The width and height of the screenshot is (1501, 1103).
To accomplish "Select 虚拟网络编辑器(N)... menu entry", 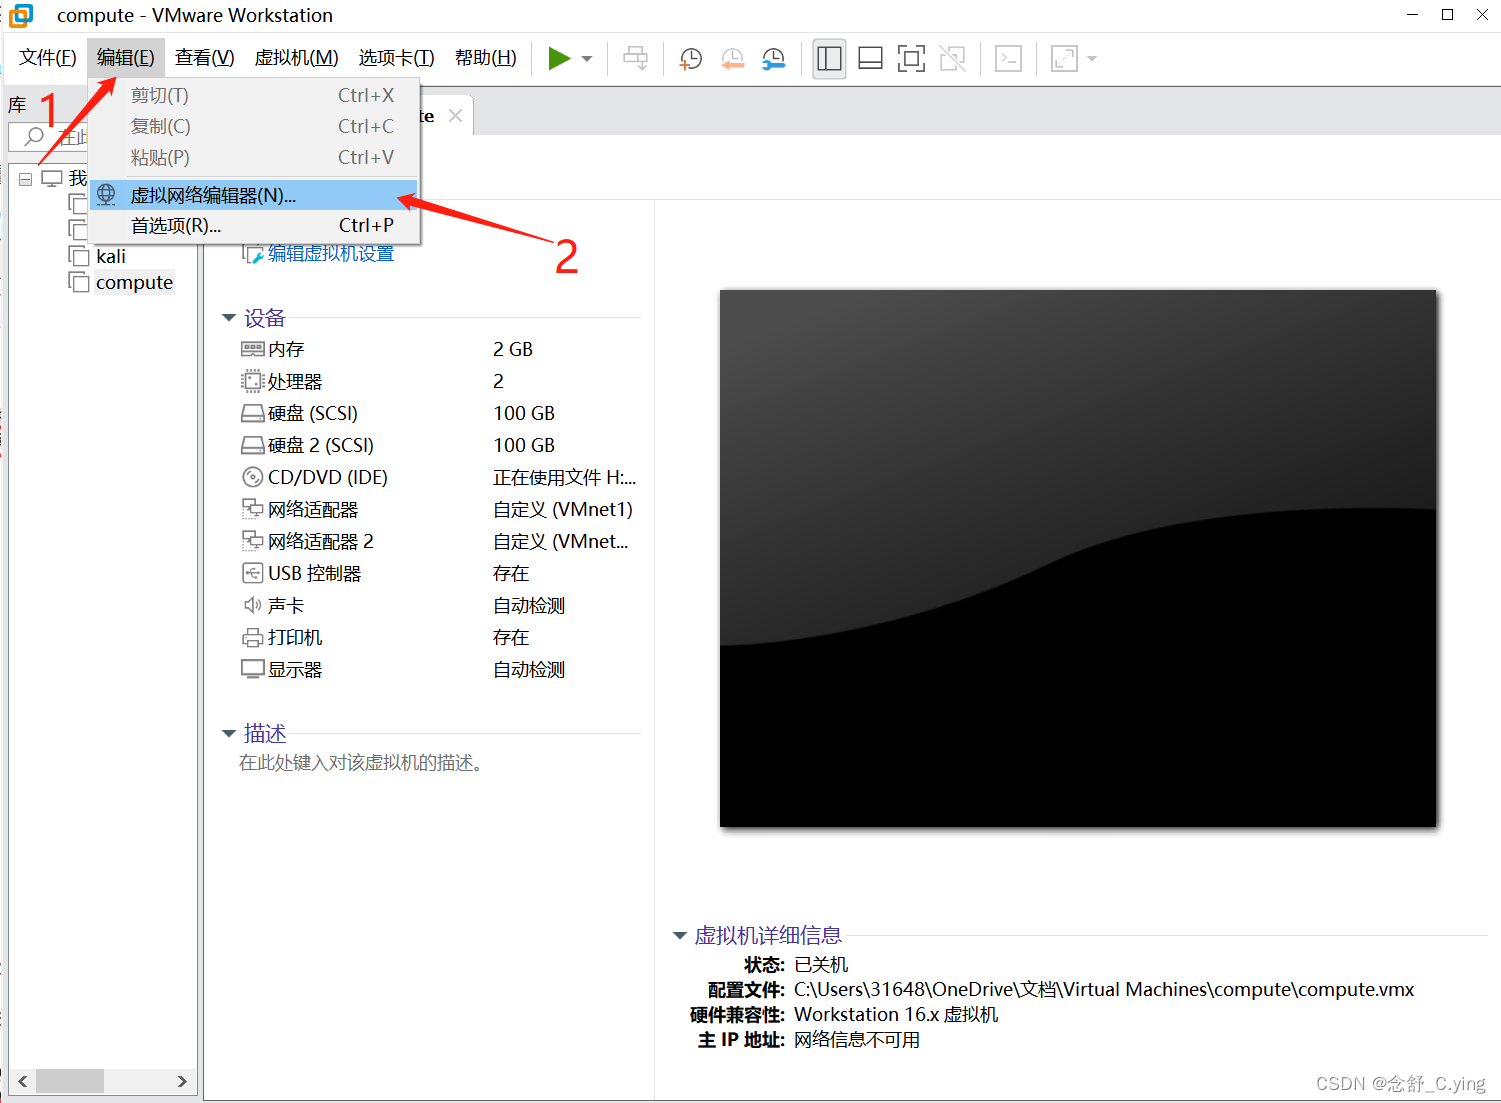I will point(253,195).
